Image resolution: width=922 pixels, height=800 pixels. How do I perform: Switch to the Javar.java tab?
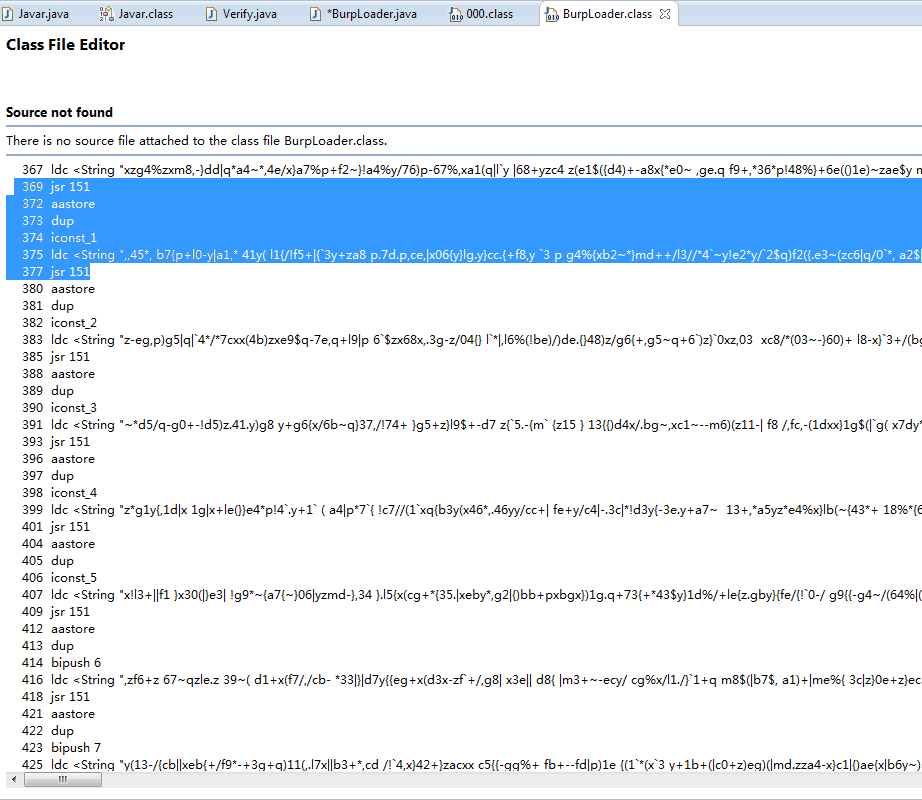(36, 14)
